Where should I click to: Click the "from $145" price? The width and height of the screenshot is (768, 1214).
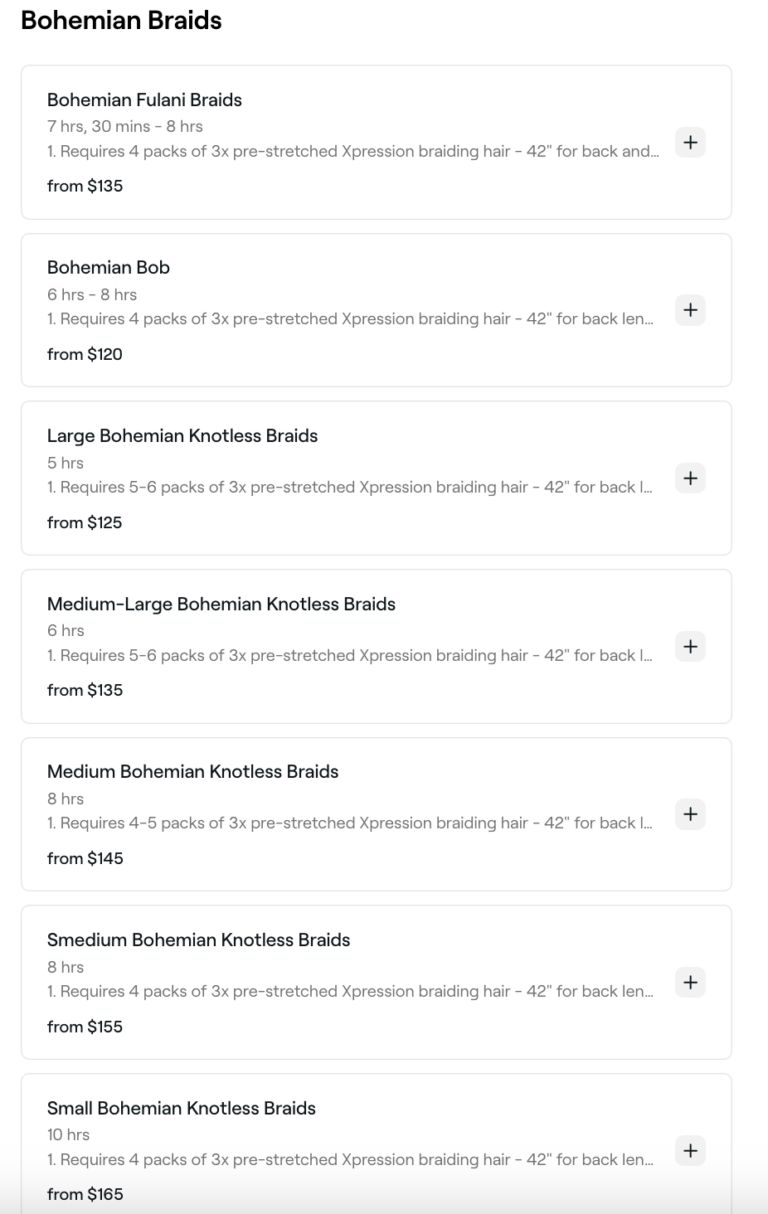coord(85,858)
